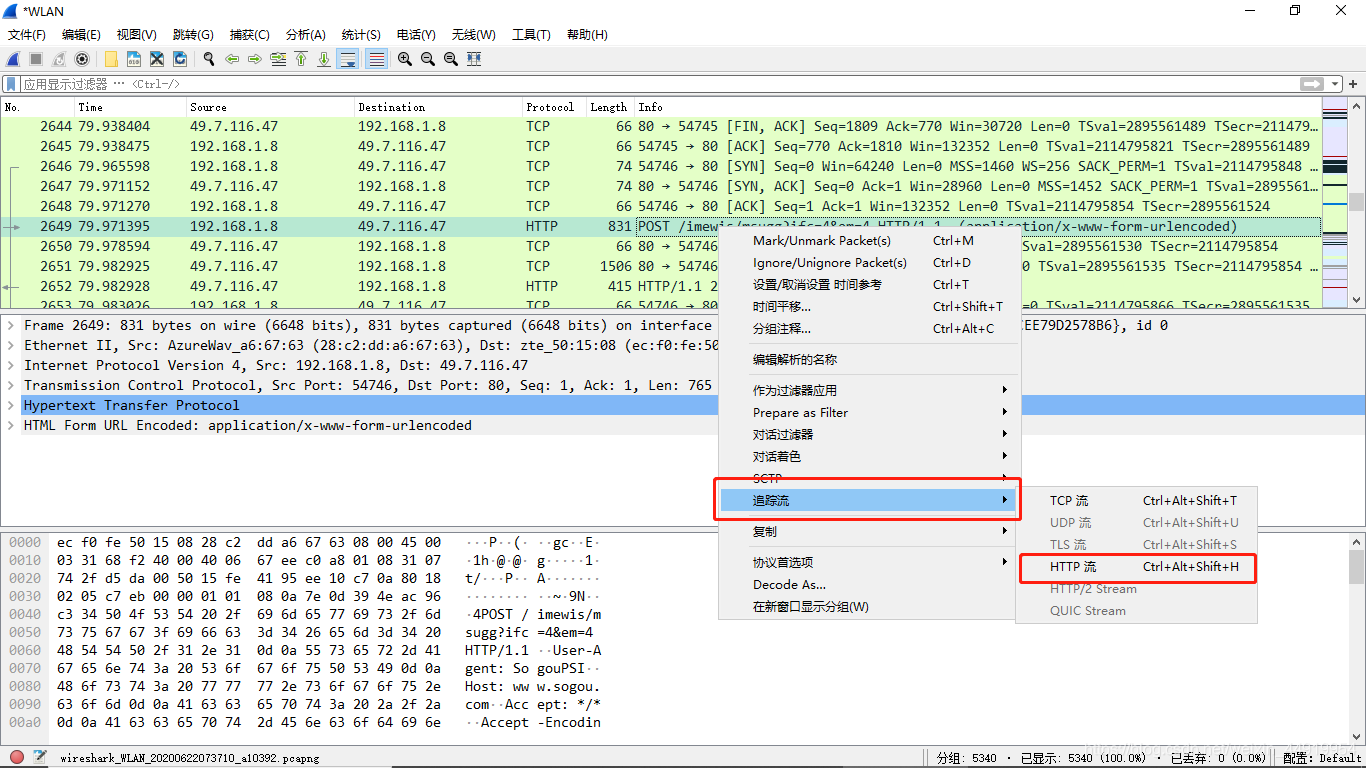Open 视图(V) menu
Screen dimensions: 1366x768
[x=136, y=35]
